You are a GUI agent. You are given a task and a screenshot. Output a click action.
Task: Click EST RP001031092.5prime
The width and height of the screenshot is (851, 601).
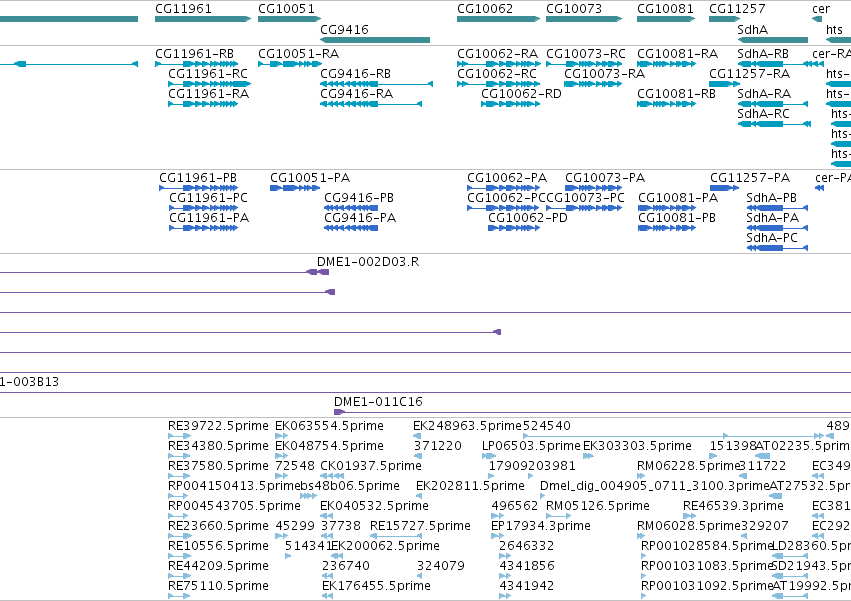[644, 596]
